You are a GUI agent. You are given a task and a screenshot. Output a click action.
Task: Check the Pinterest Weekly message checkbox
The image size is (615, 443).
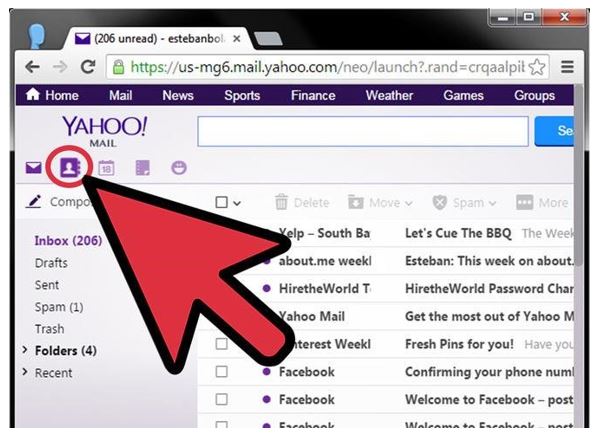click(x=222, y=344)
